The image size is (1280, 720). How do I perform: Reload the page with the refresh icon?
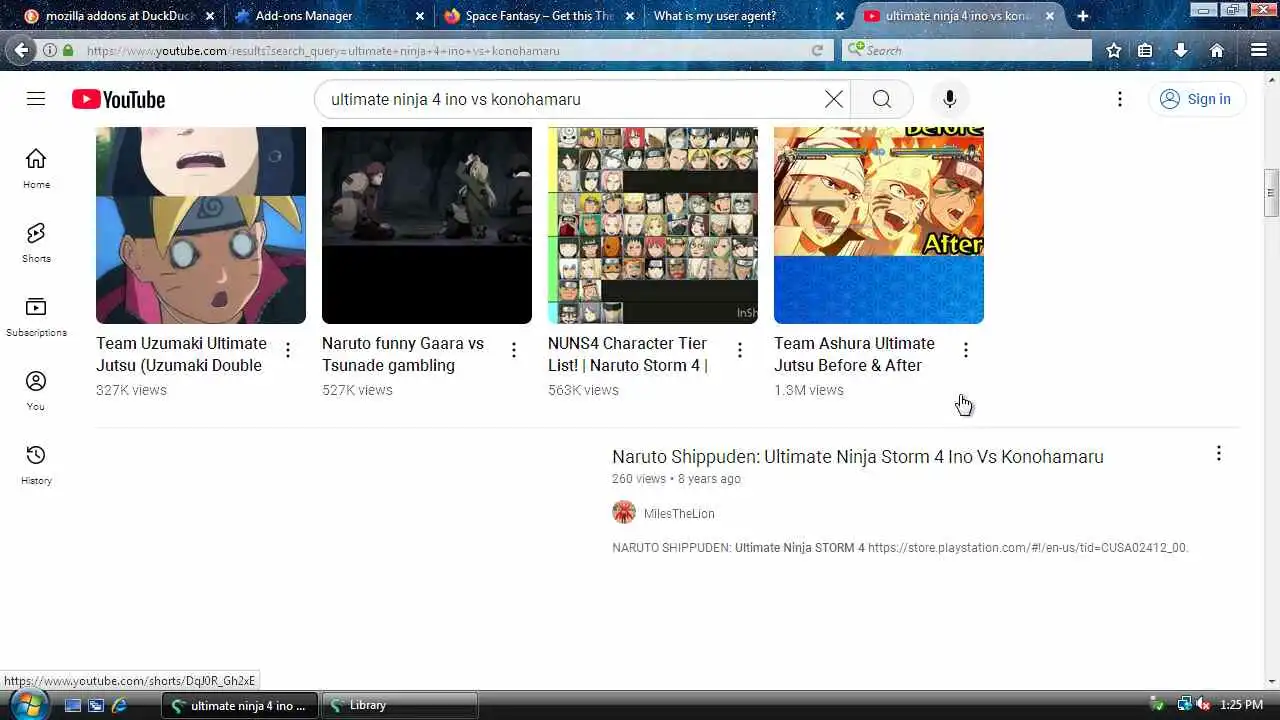[817, 50]
